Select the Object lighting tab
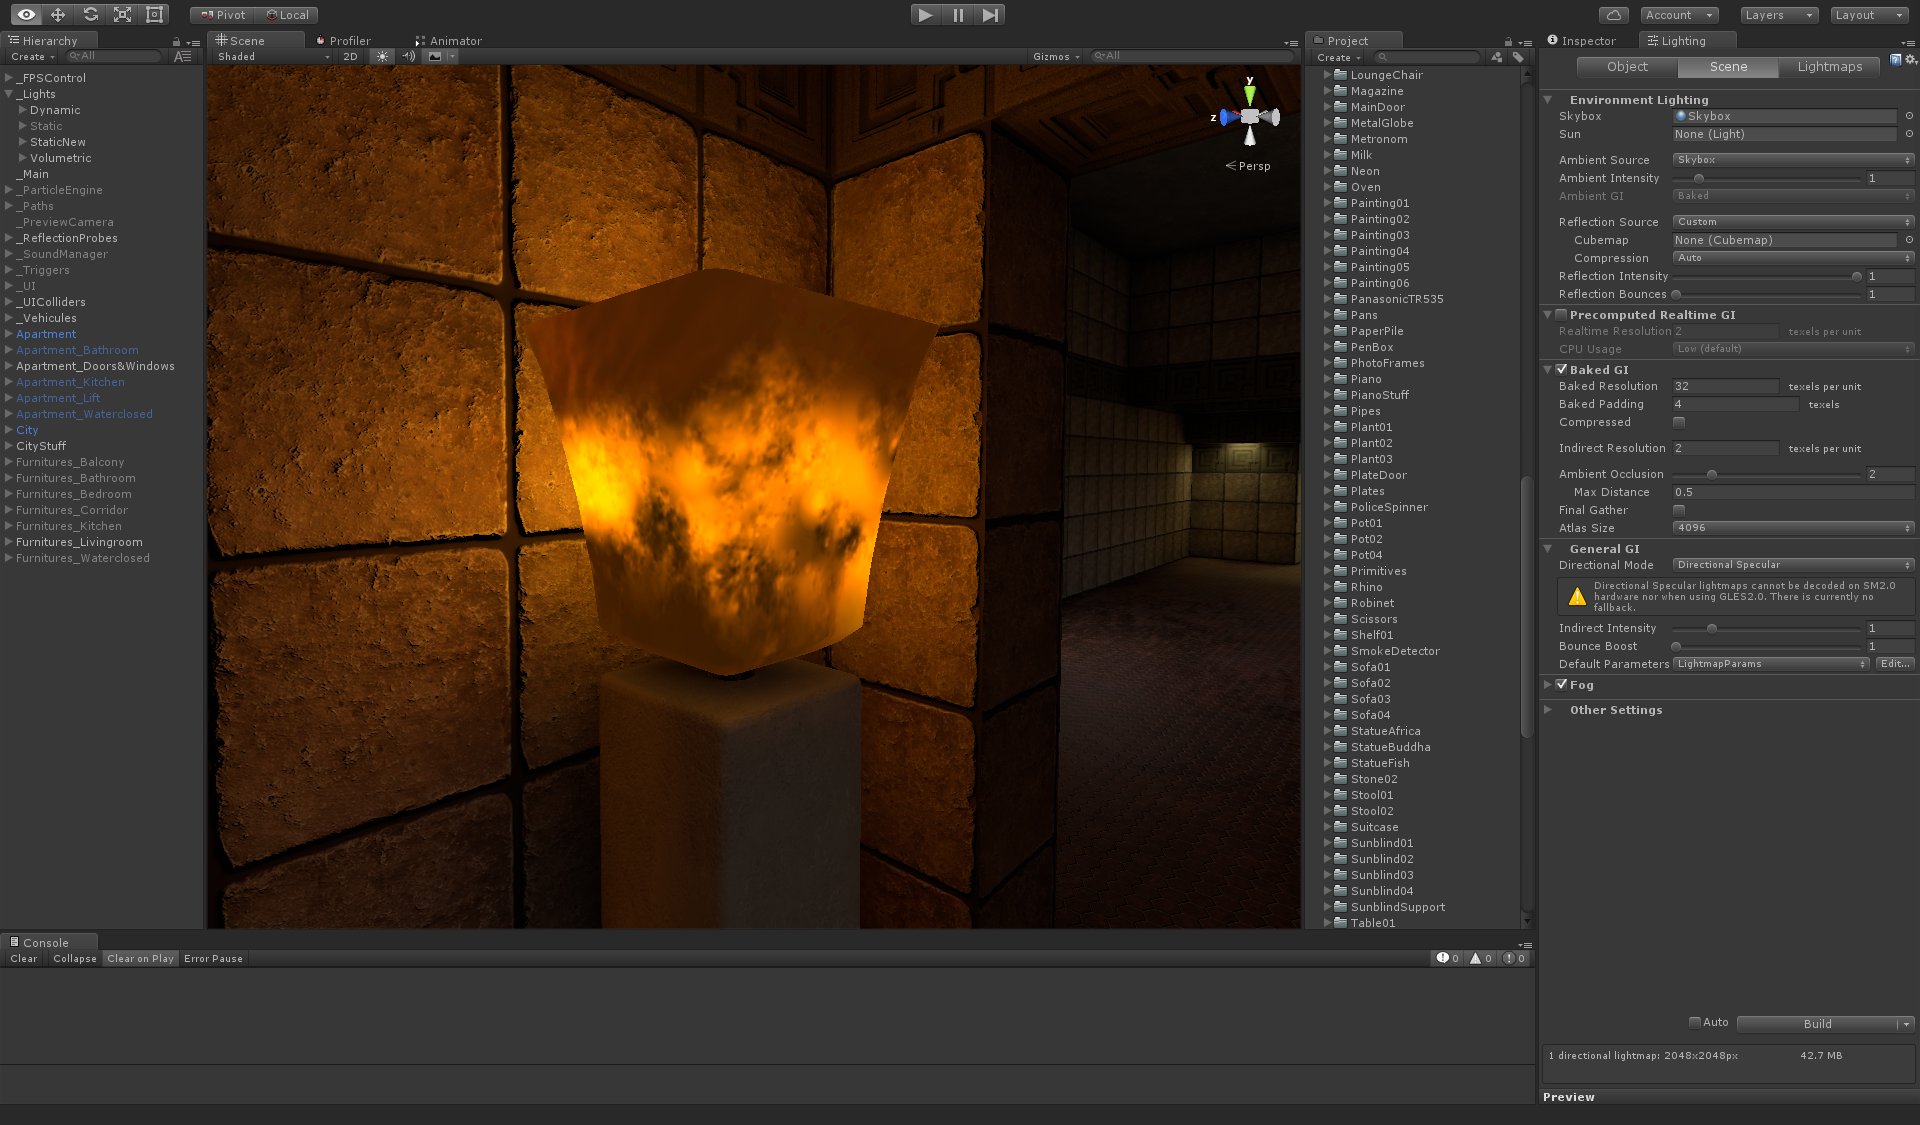Viewport: 1920px width, 1125px height. 1627,67
